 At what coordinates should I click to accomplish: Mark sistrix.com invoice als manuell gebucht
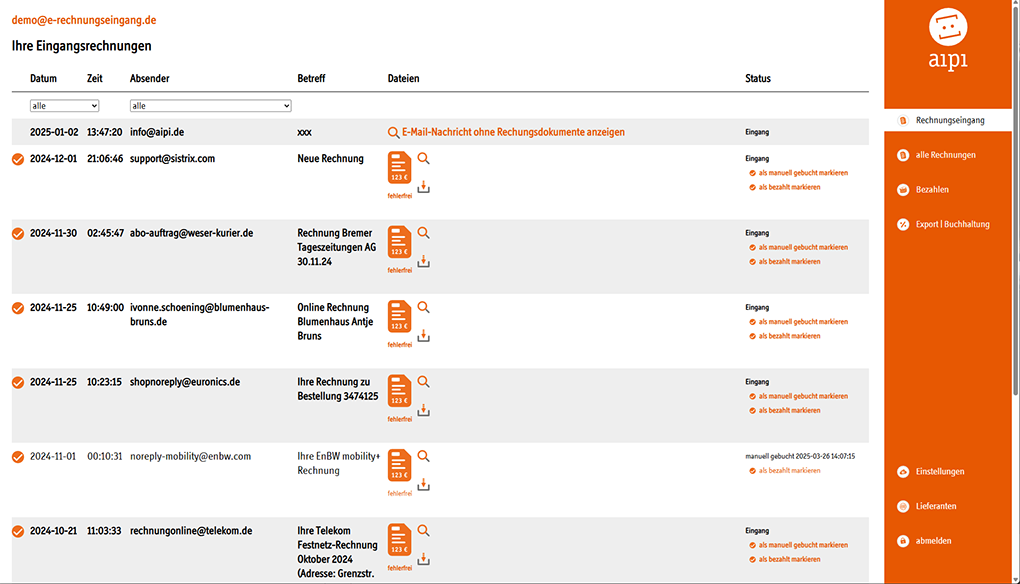[803, 173]
